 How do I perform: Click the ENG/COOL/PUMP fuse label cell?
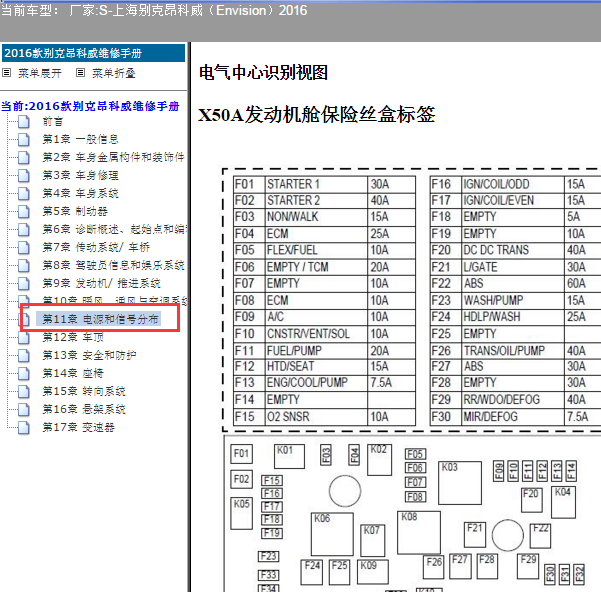point(316,383)
